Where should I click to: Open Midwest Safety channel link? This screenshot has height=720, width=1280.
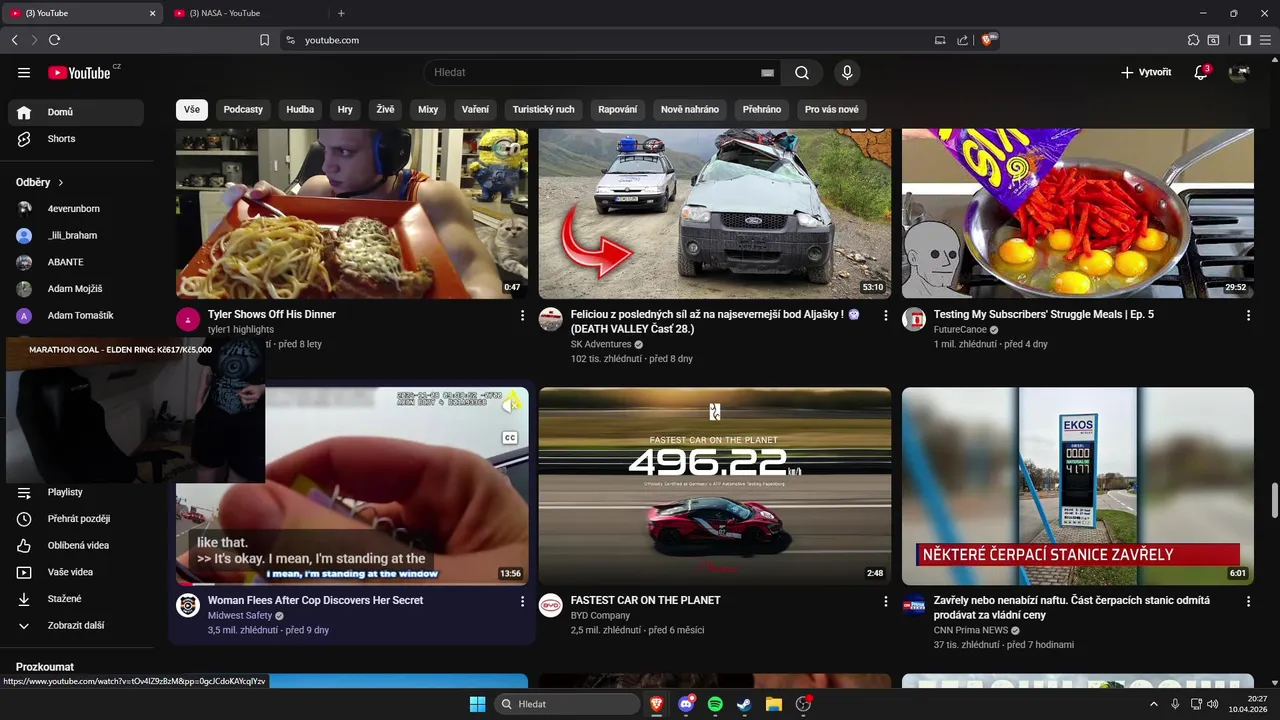[240, 616]
